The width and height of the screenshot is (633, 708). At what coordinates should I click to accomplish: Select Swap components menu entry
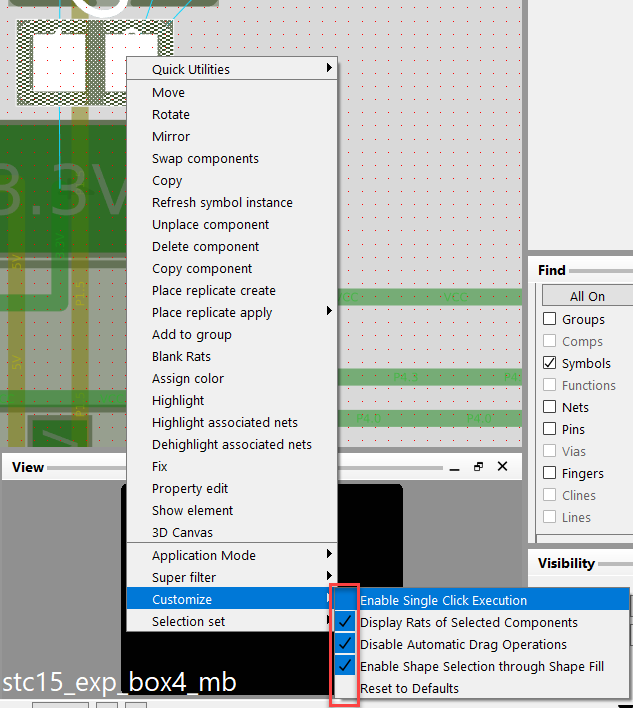(205, 159)
